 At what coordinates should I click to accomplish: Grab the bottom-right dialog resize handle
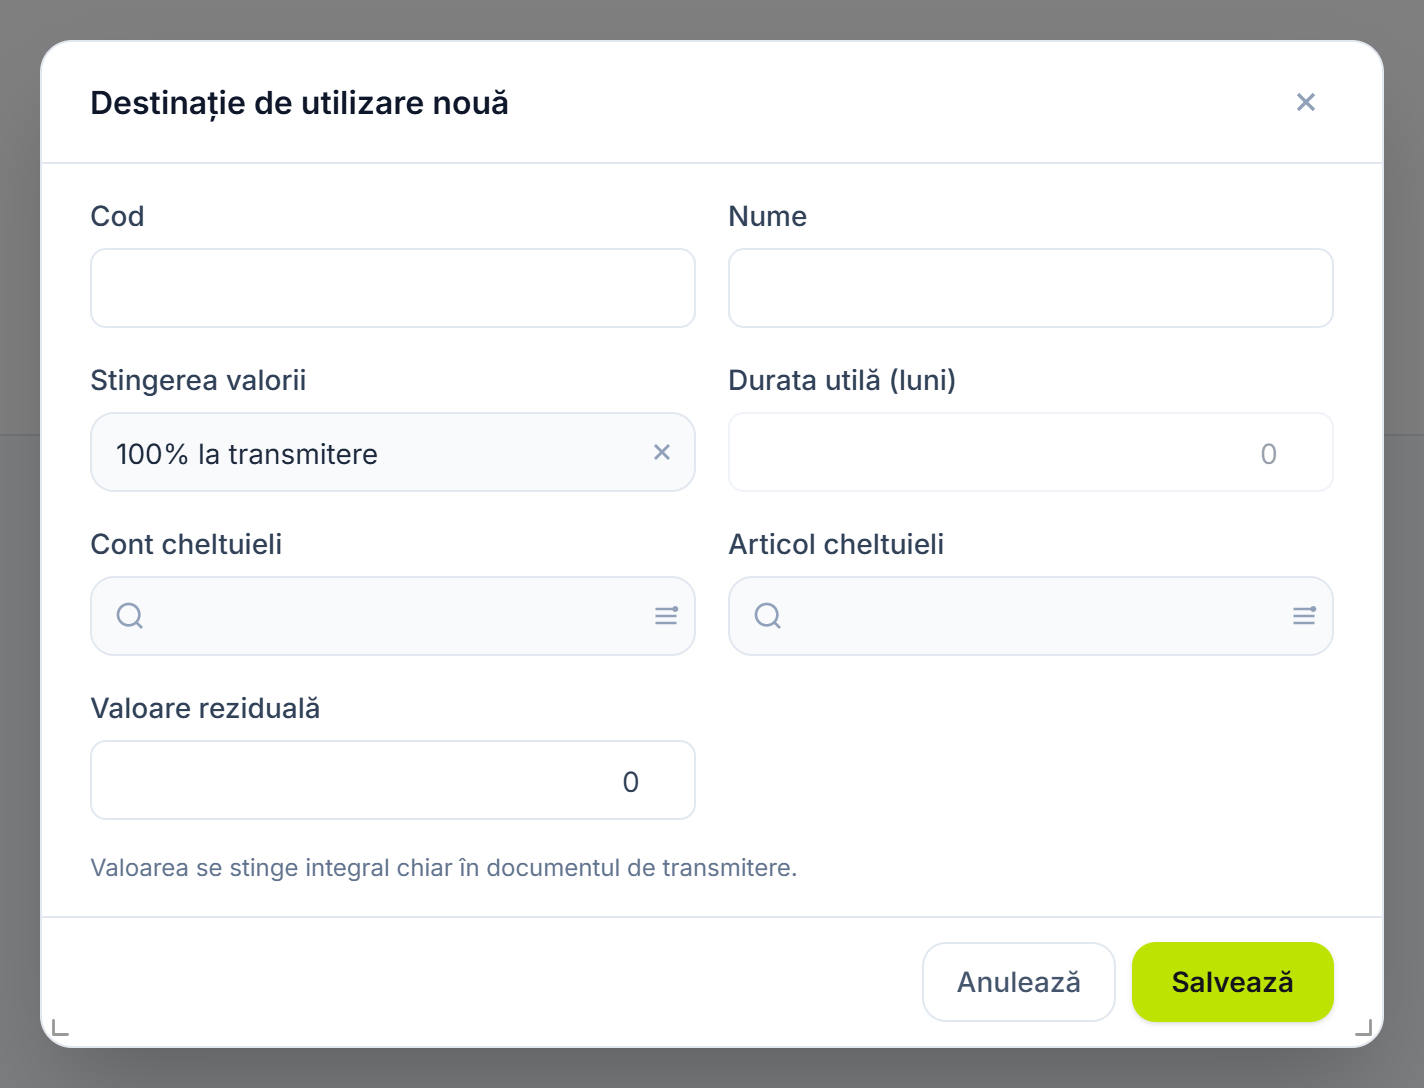[x=1364, y=1026]
